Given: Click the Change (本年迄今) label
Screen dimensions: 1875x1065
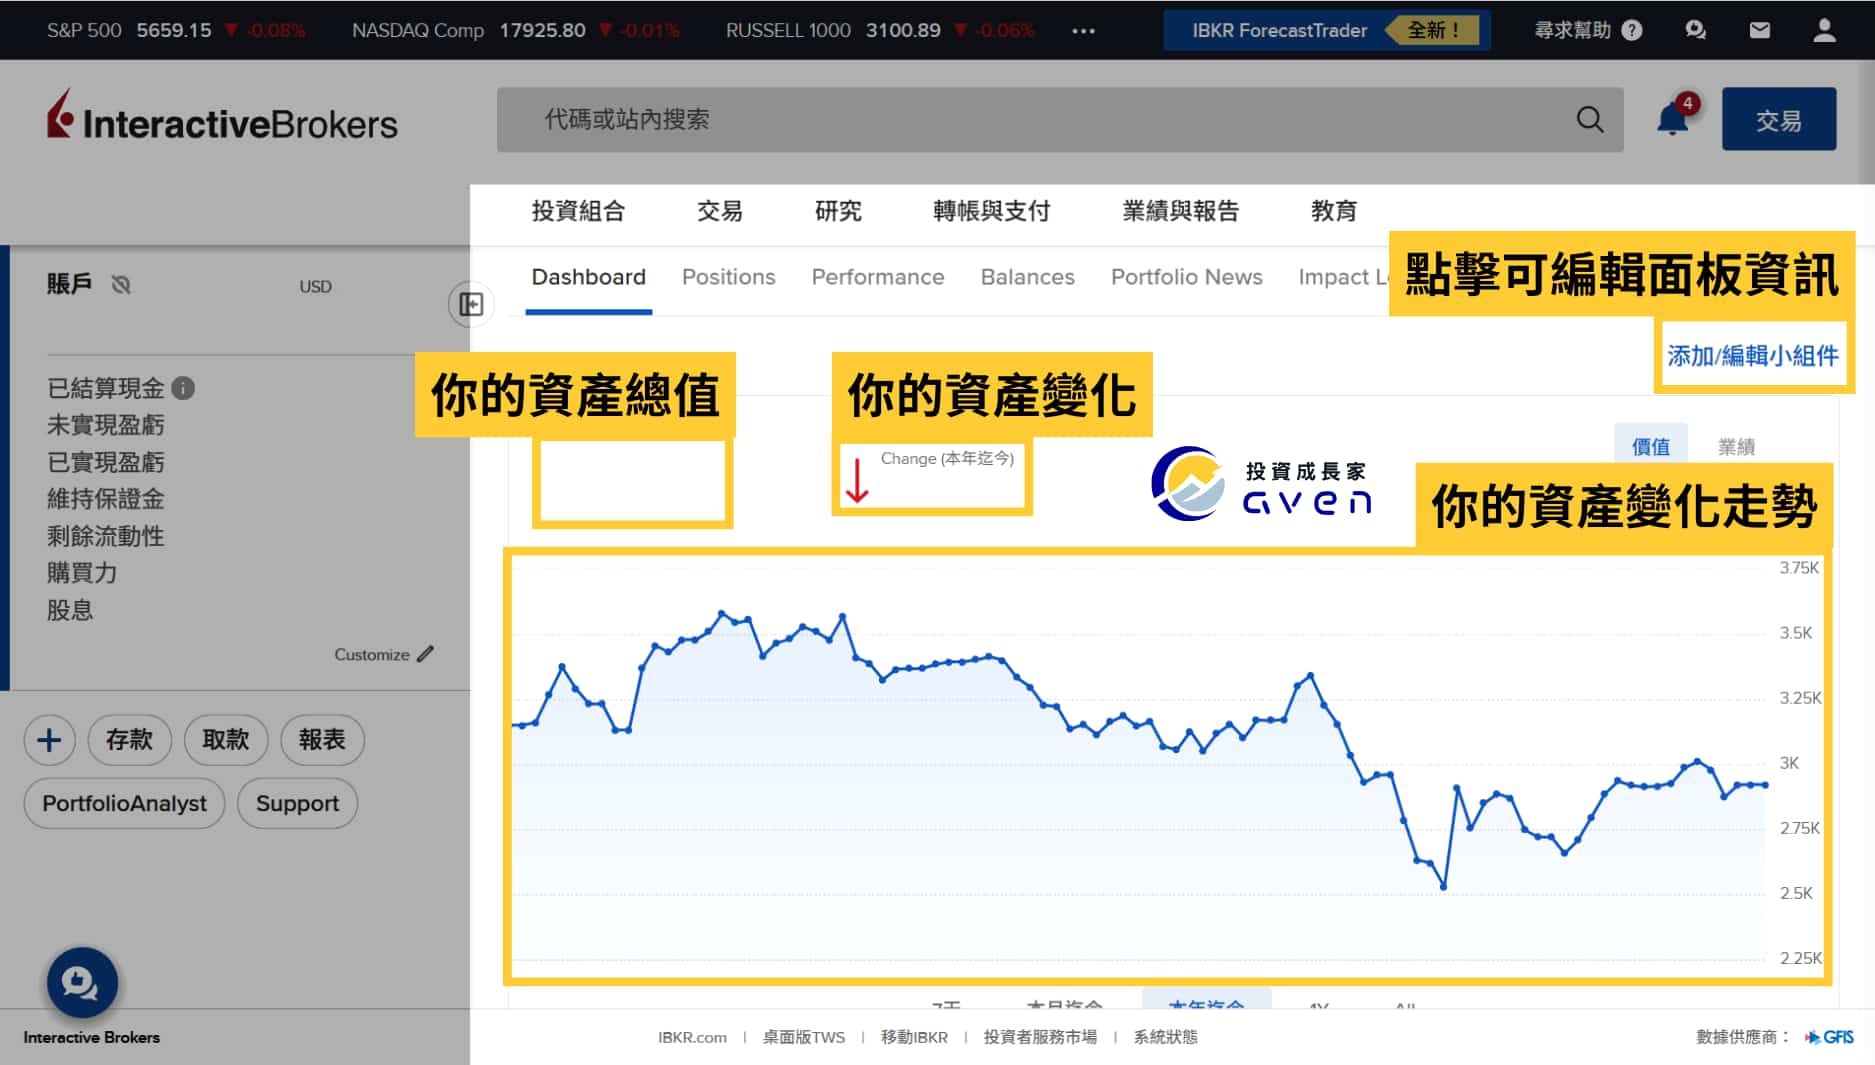Looking at the screenshot, I should point(947,458).
